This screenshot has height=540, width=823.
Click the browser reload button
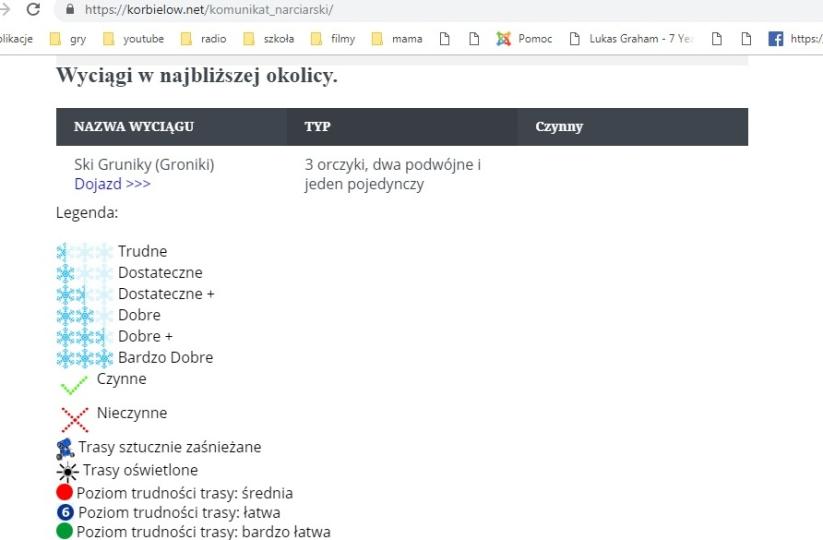(34, 9)
